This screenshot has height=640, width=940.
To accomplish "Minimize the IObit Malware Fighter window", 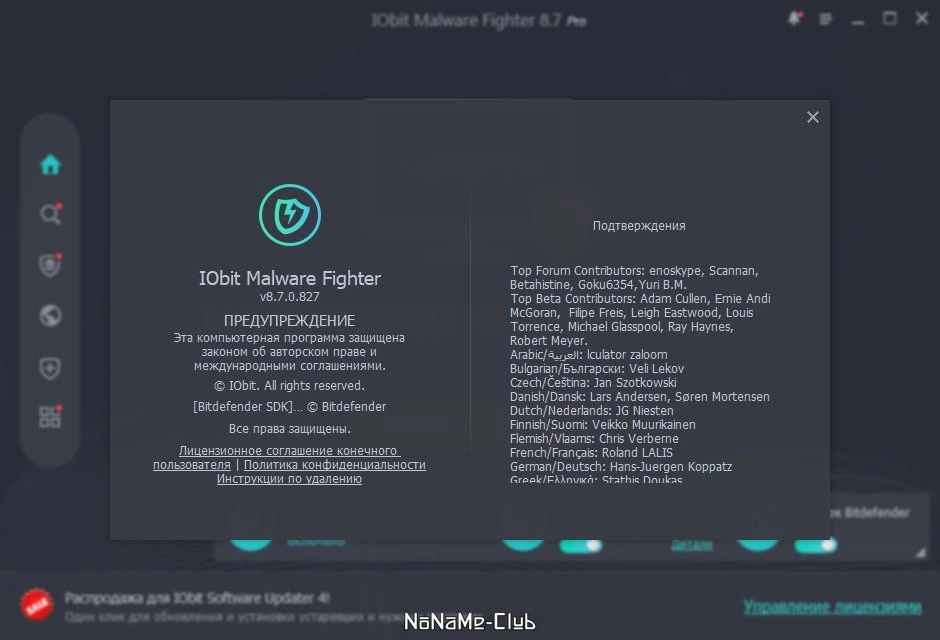I will click(x=858, y=20).
